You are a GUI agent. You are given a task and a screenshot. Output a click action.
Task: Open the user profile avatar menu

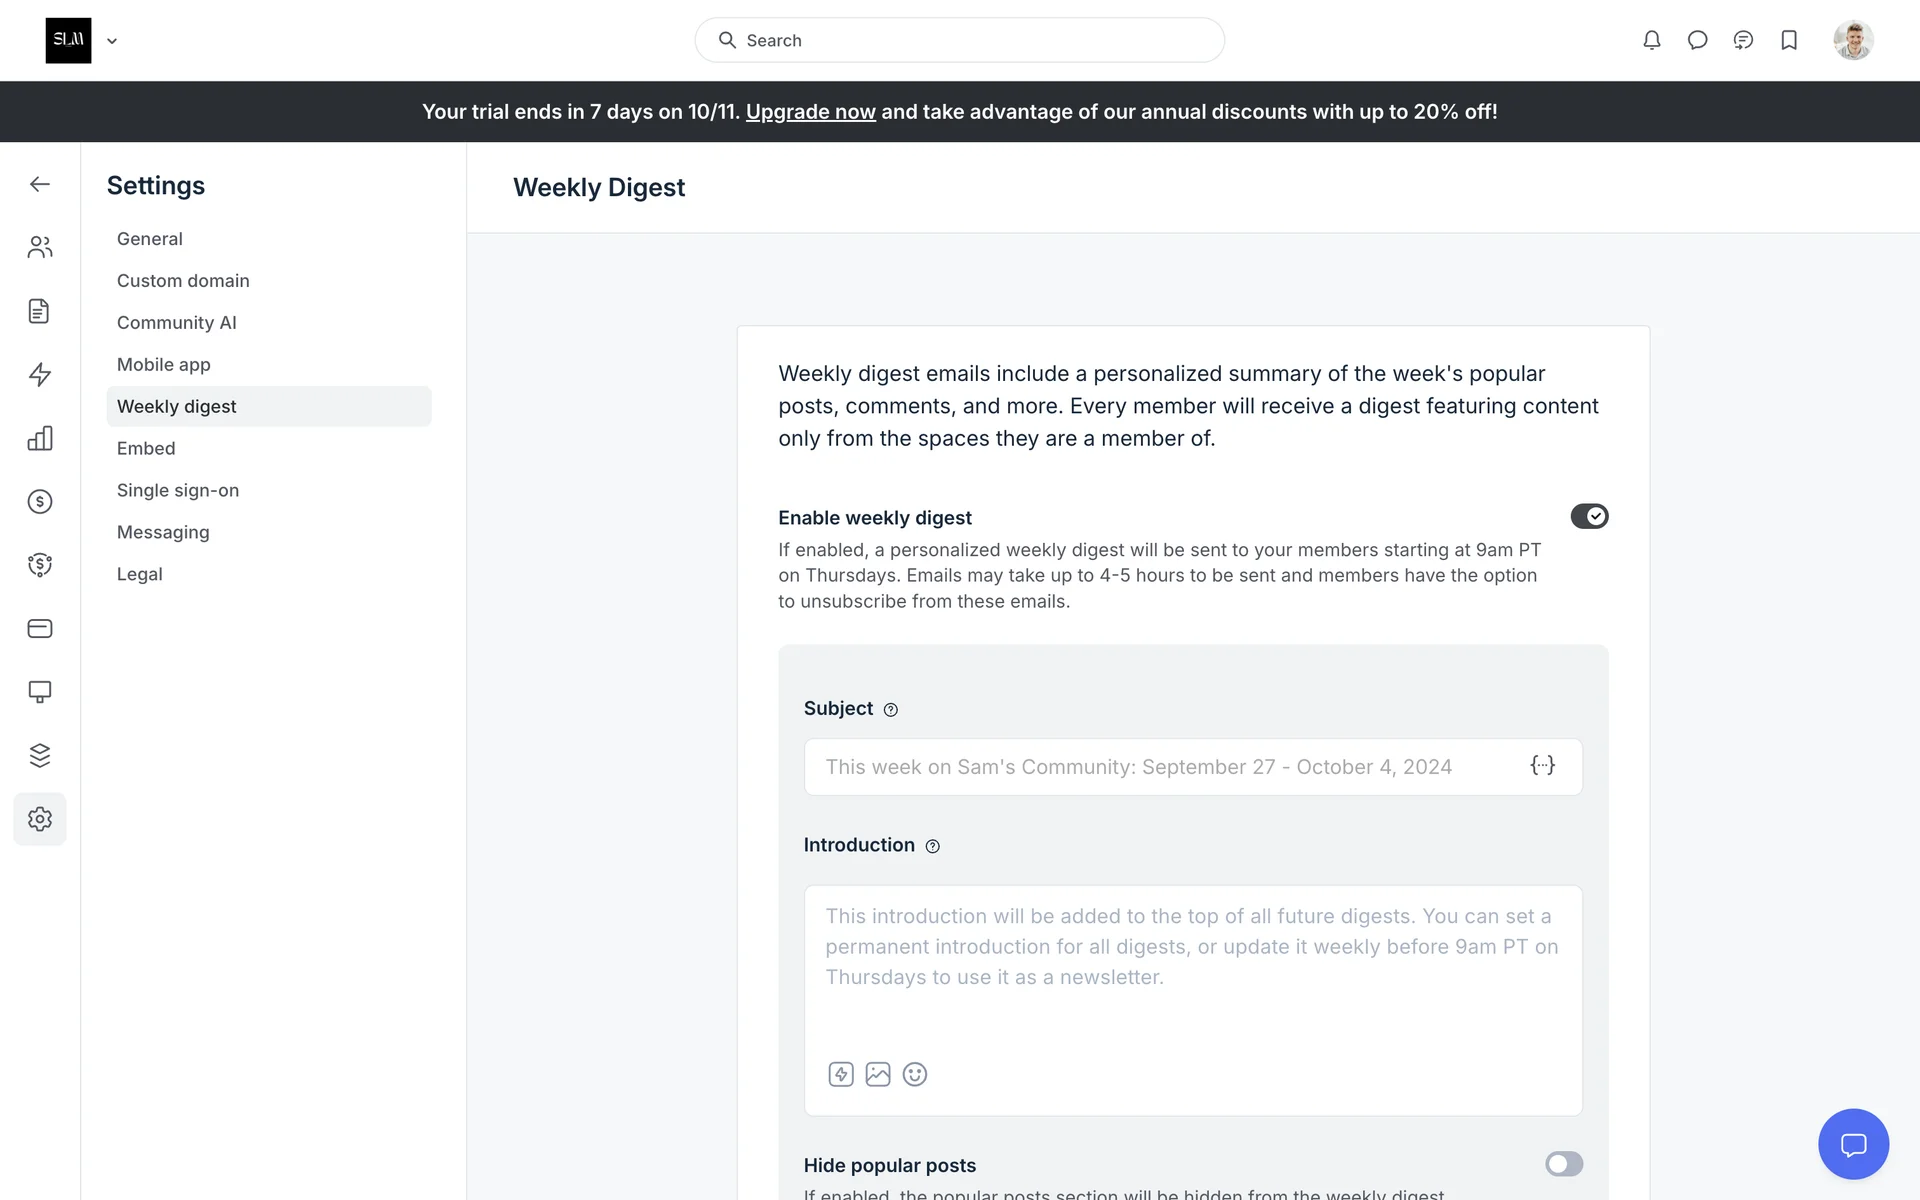point(1852,40)
